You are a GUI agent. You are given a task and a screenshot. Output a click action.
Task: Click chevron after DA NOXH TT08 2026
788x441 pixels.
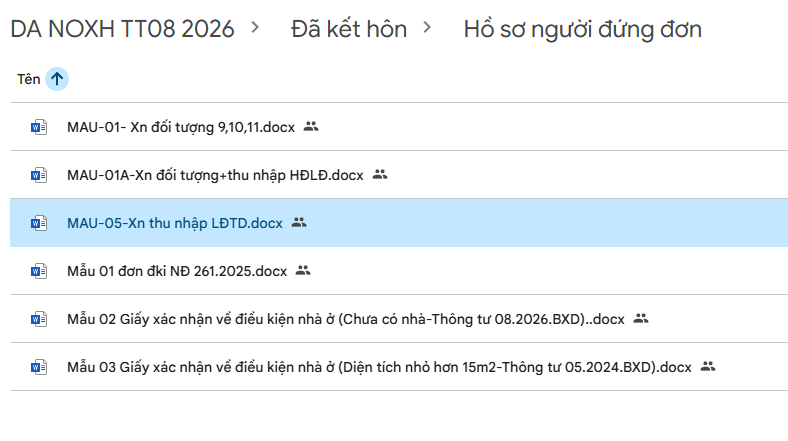click(x=256, y=28)
